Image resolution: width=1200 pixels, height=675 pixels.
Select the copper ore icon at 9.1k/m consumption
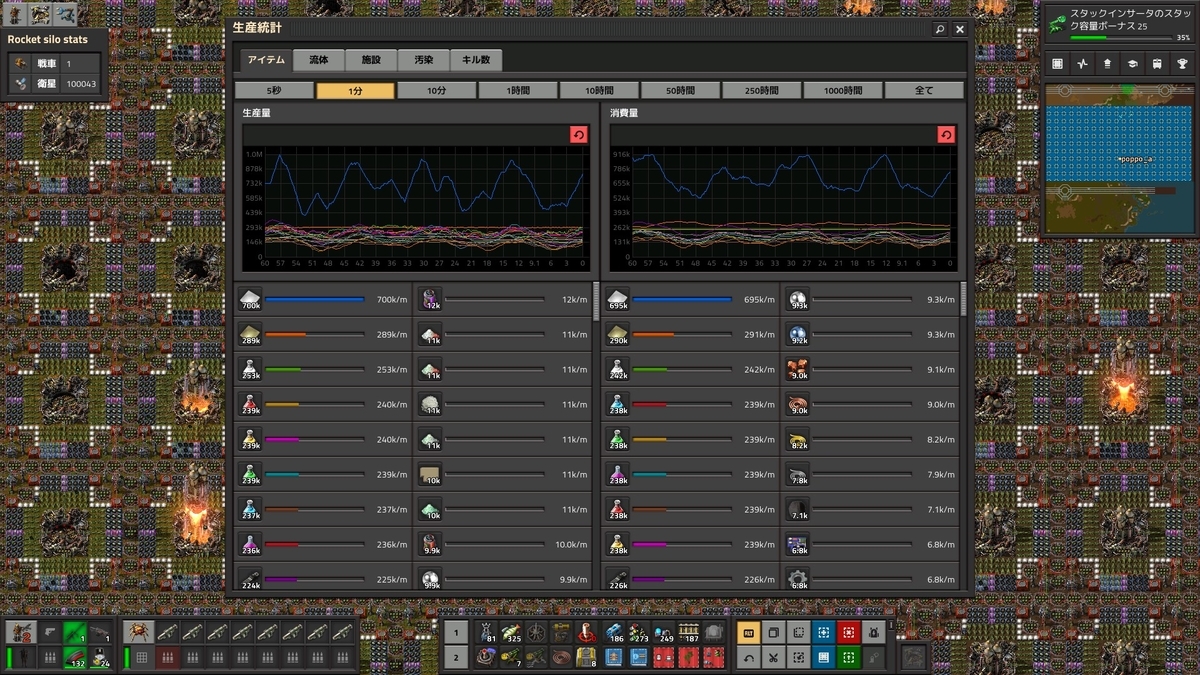click(x=798, y=370)
